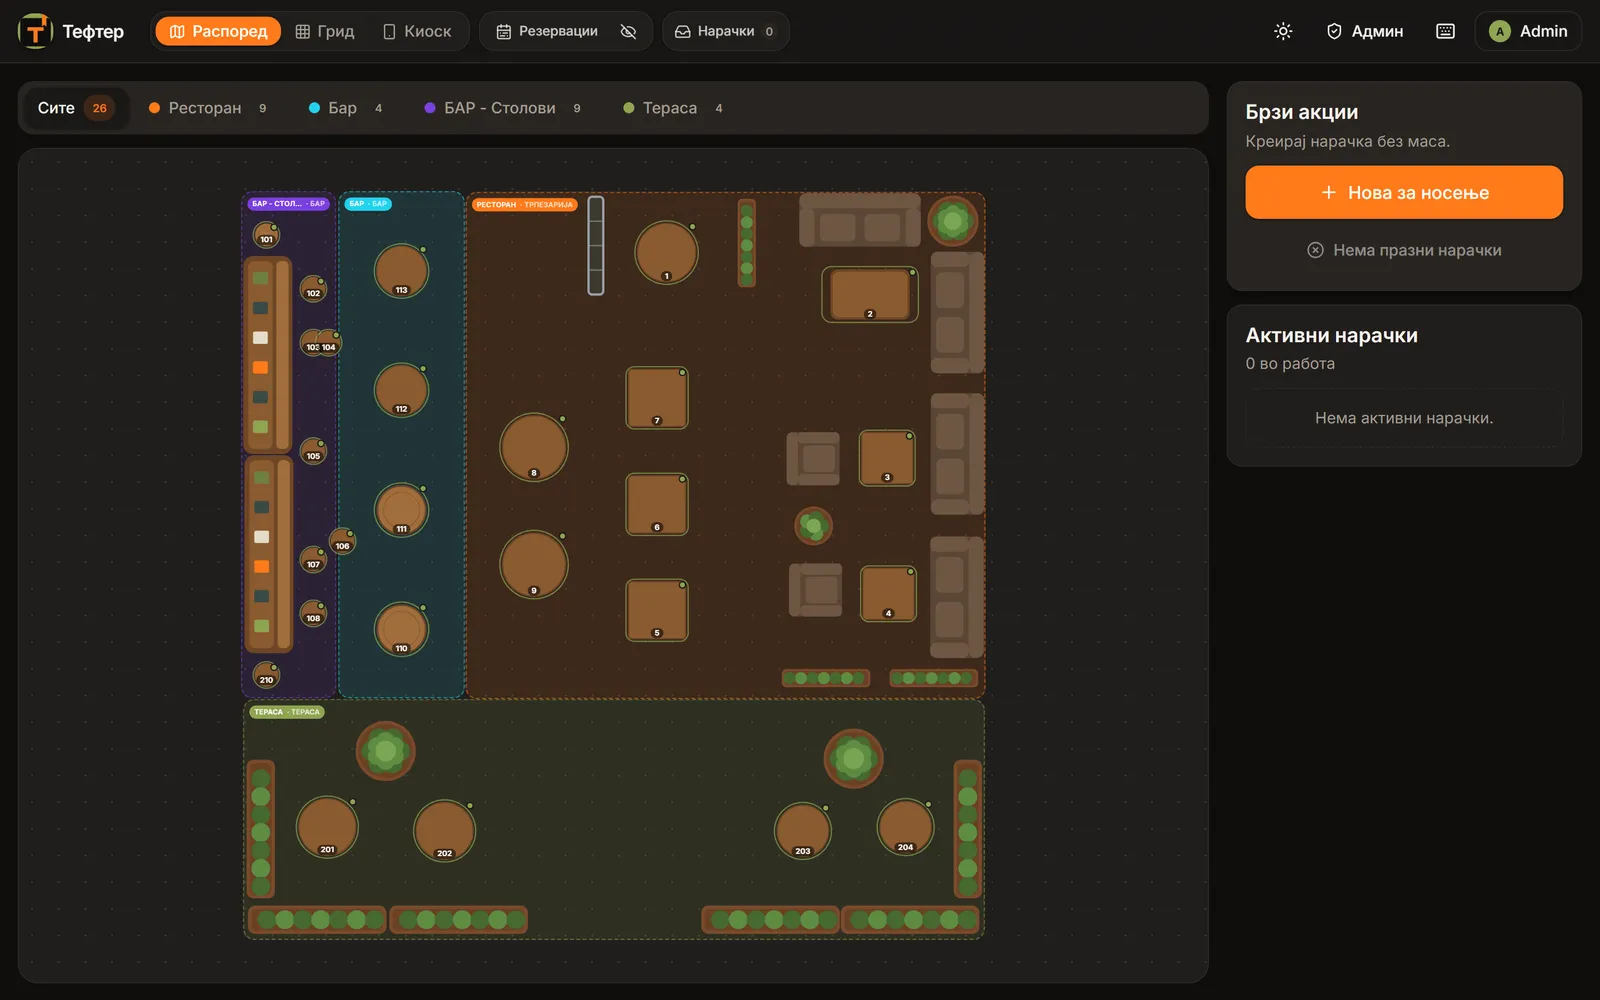Select bar stool 102
Viewport: 1600px width, 1000px height.
(313, 289)
